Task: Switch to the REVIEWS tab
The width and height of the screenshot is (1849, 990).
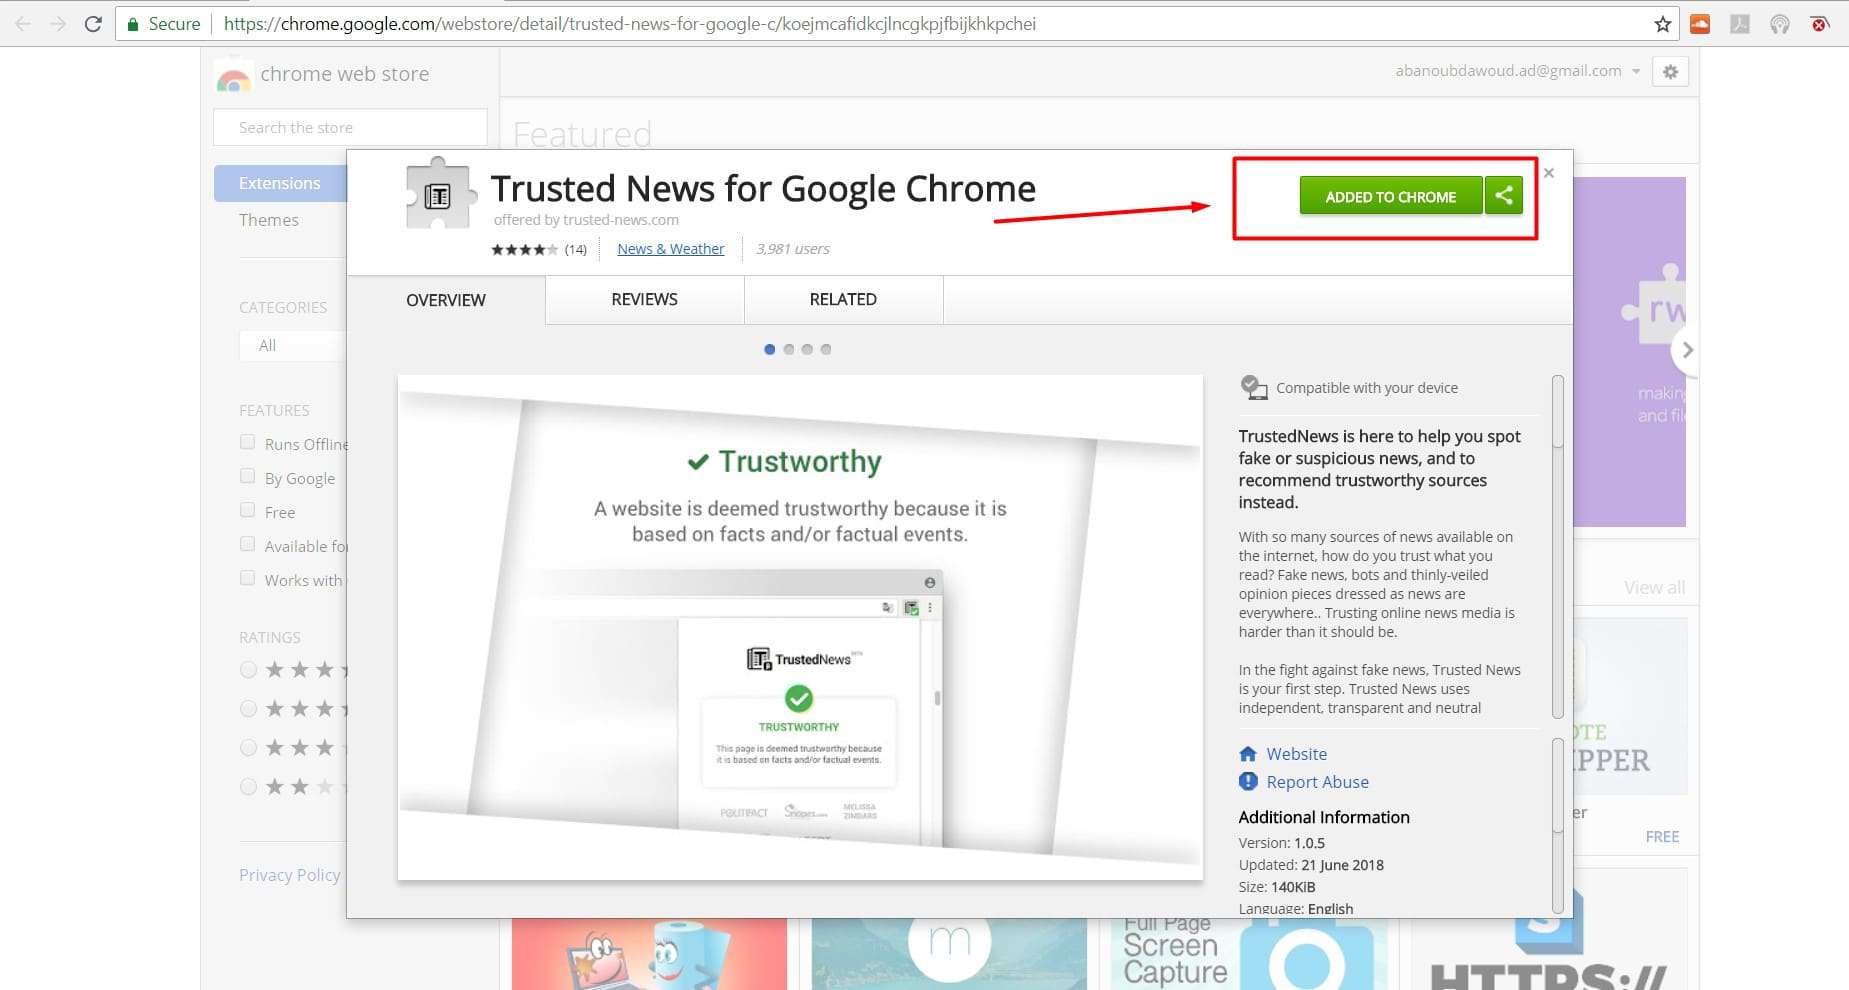Action: [x=644, y=299]
